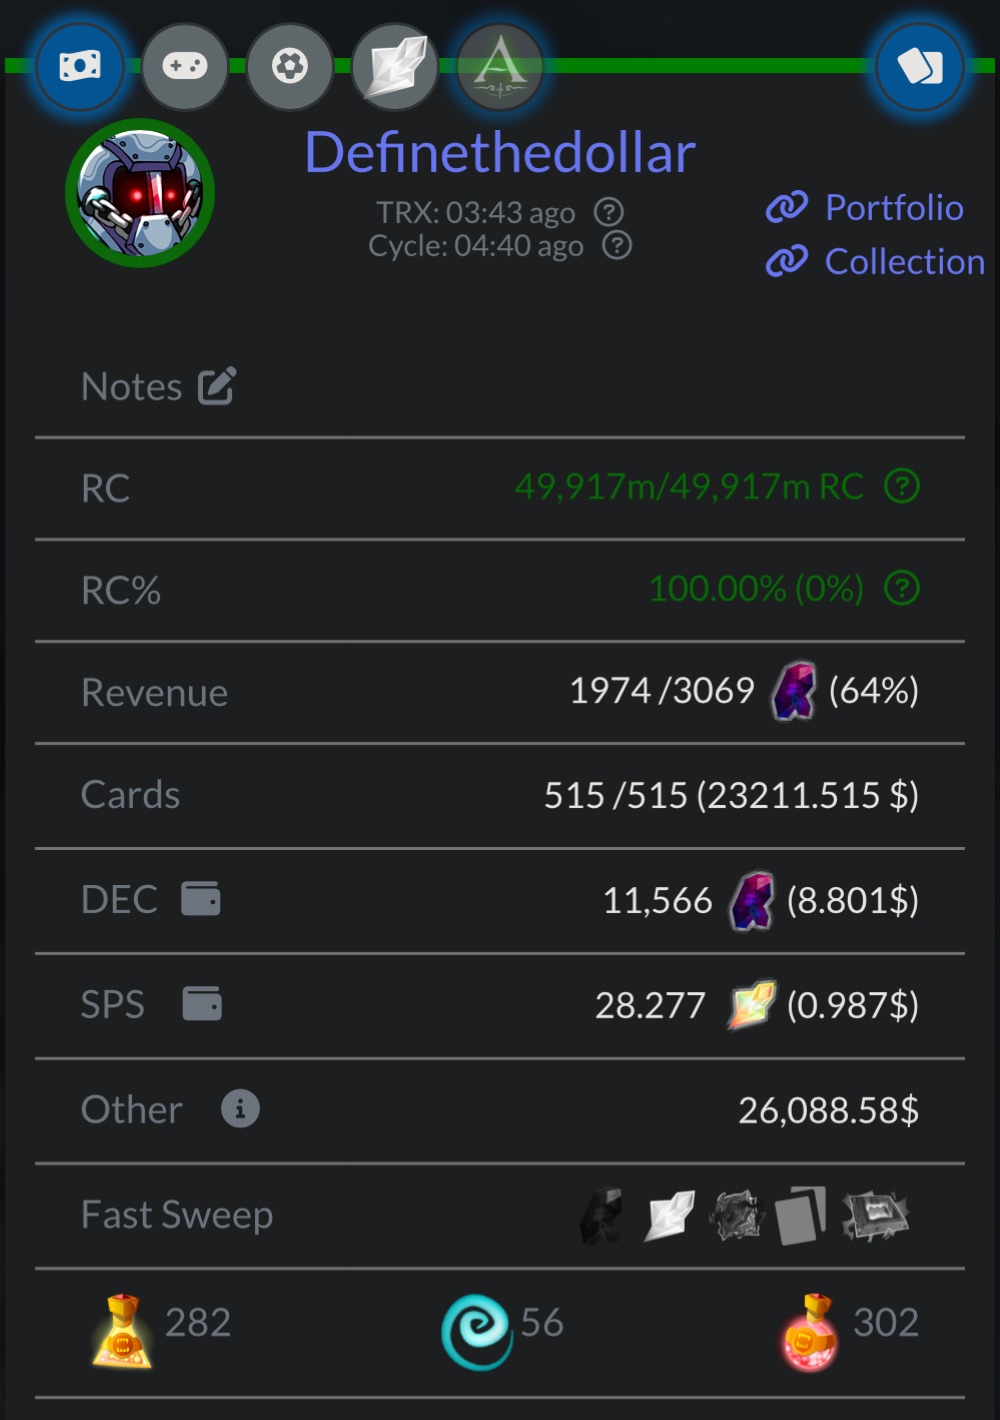Open the gamepad tab
1000x1420 pixels.
[x=185, y=67]
